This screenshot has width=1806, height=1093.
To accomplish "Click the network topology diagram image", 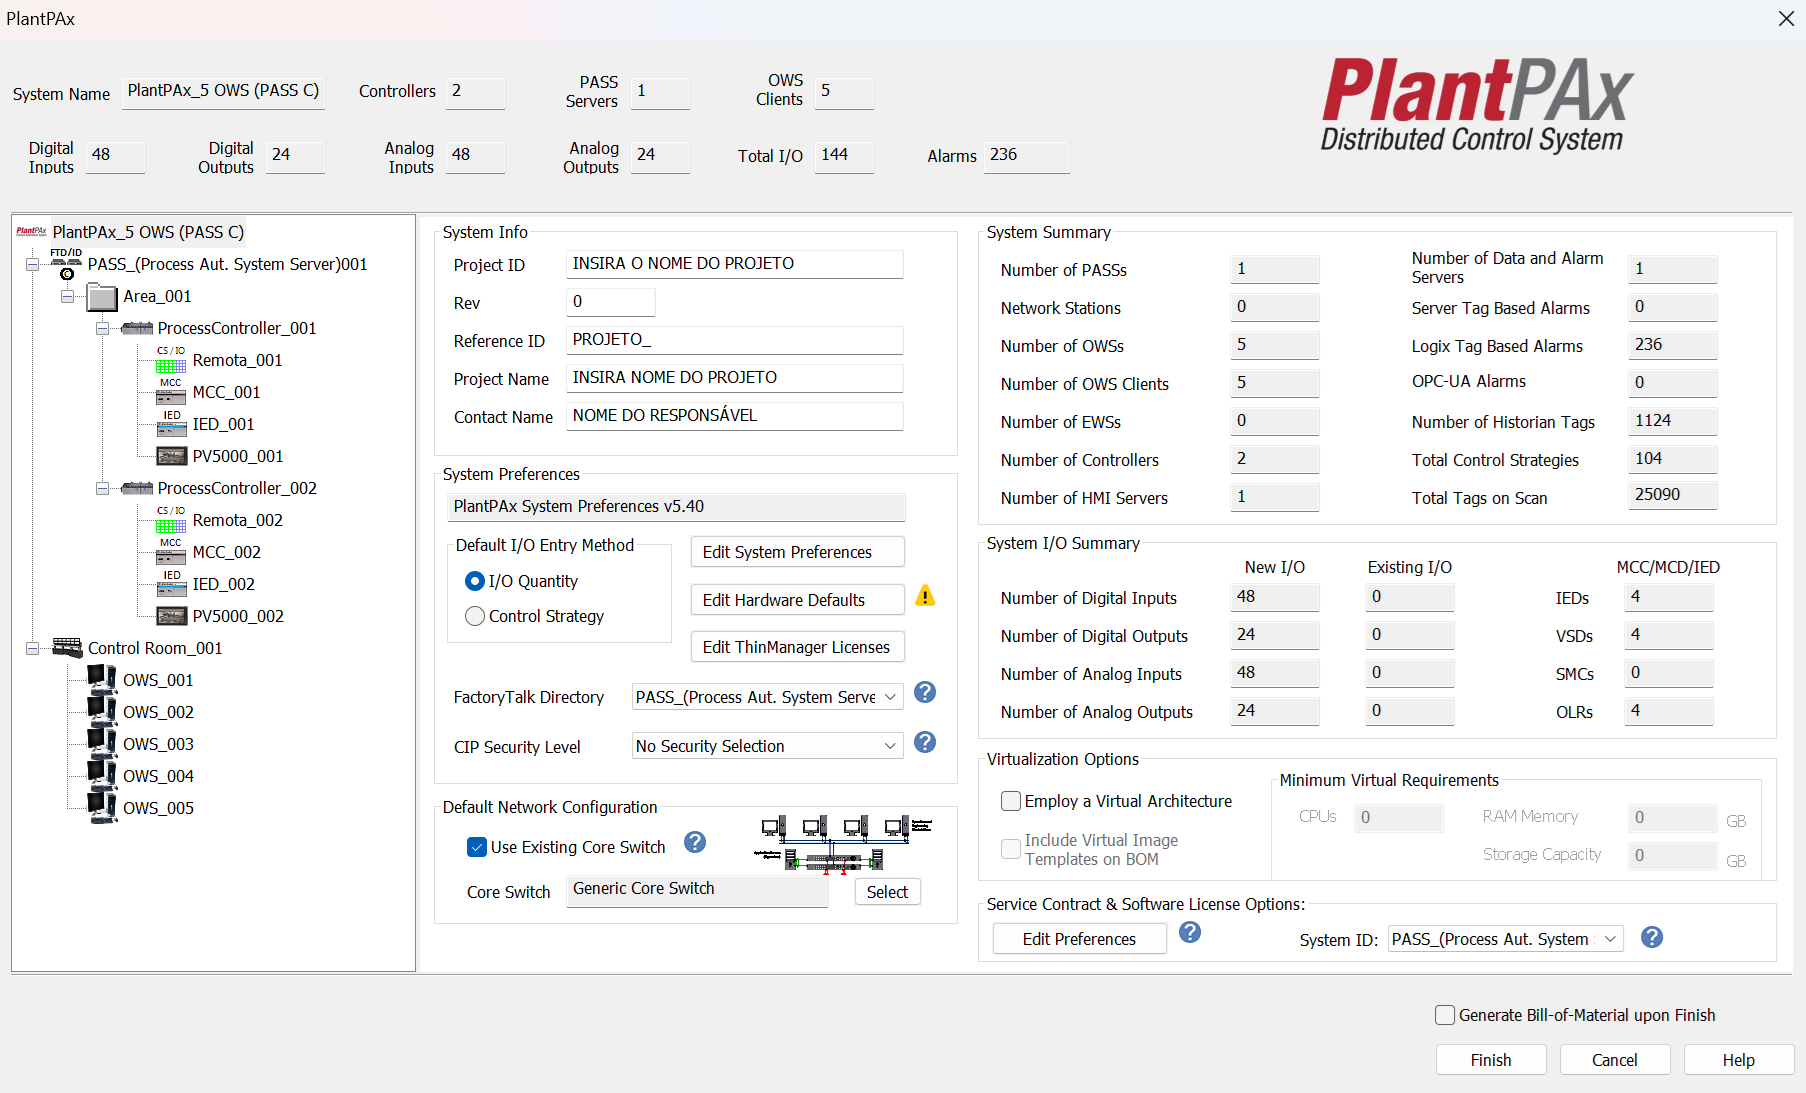I will 843,845.
